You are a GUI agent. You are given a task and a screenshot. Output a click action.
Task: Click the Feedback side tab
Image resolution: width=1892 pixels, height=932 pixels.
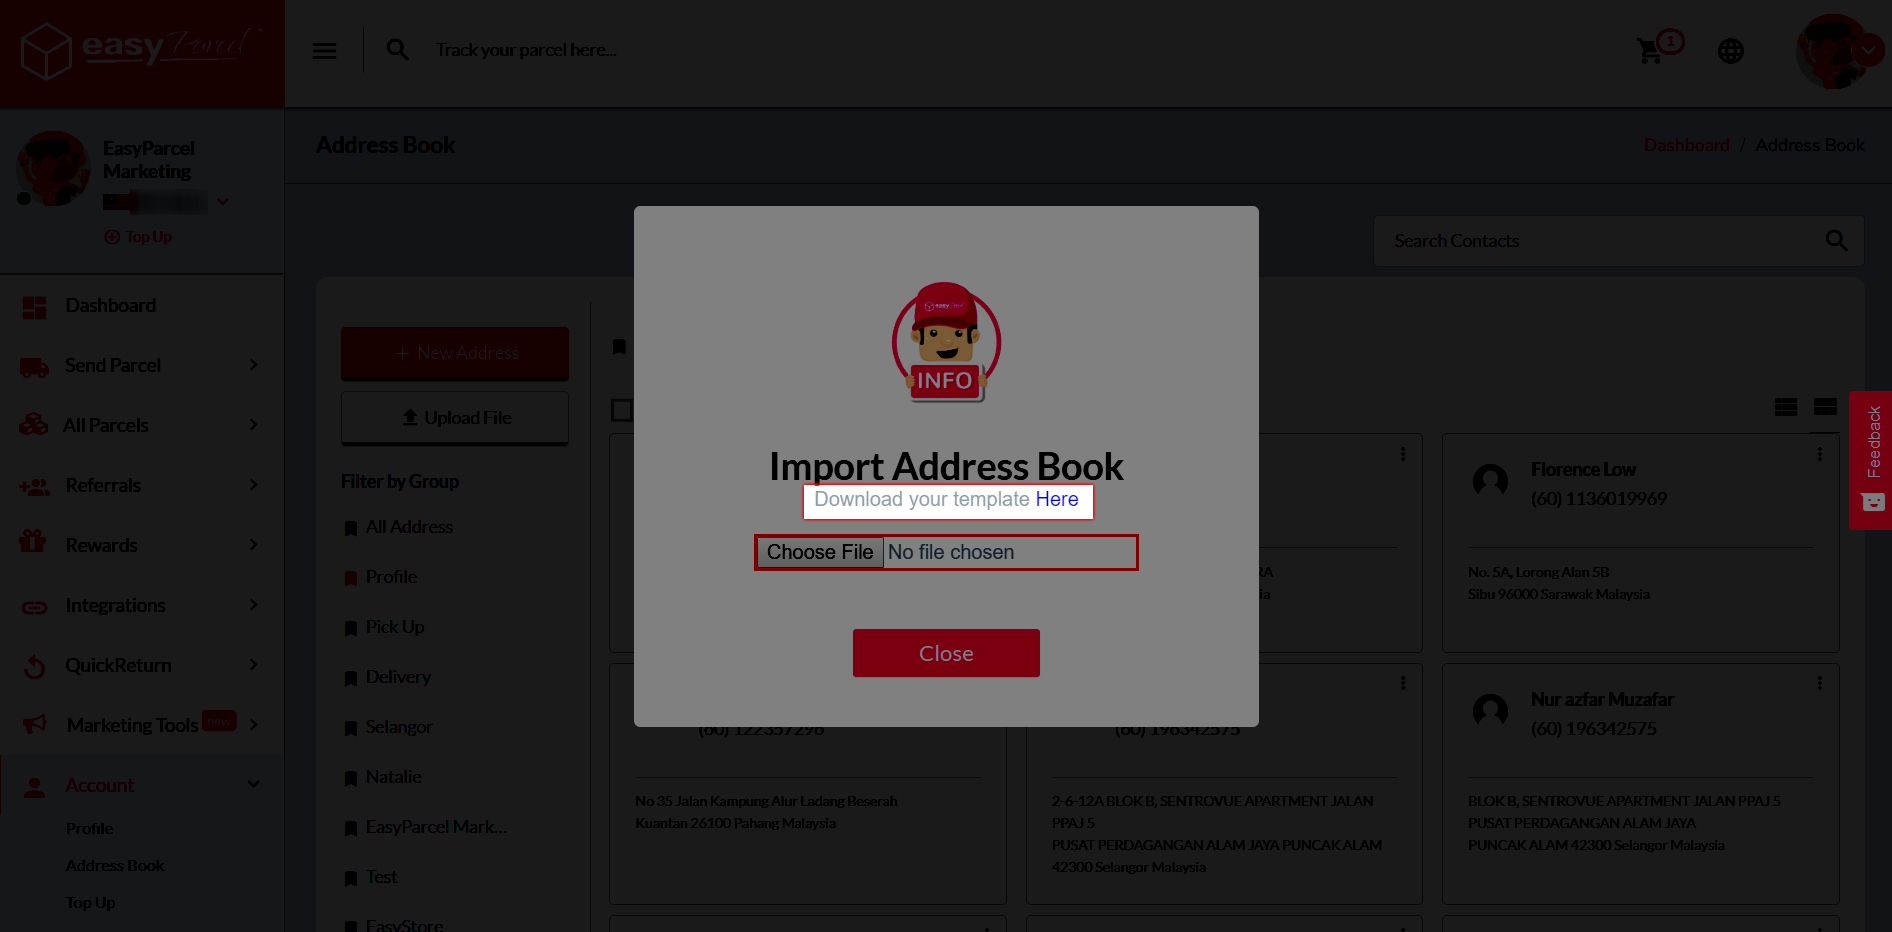click(x=1871, y=460)
